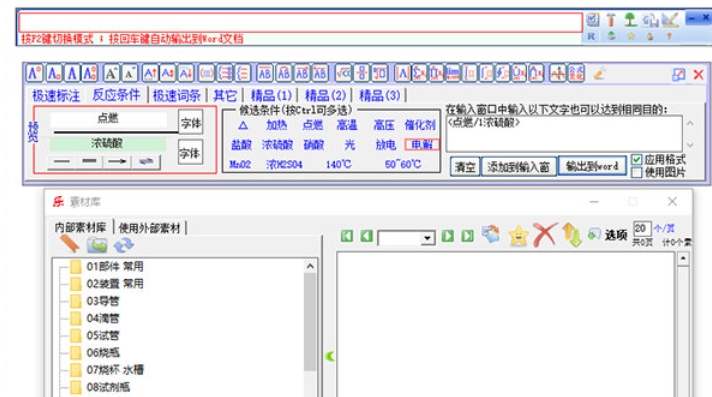The height and width of the screenshot is (397, 712).
Task: Open the 使用外部素材 tab
Action: click(149, 228)
